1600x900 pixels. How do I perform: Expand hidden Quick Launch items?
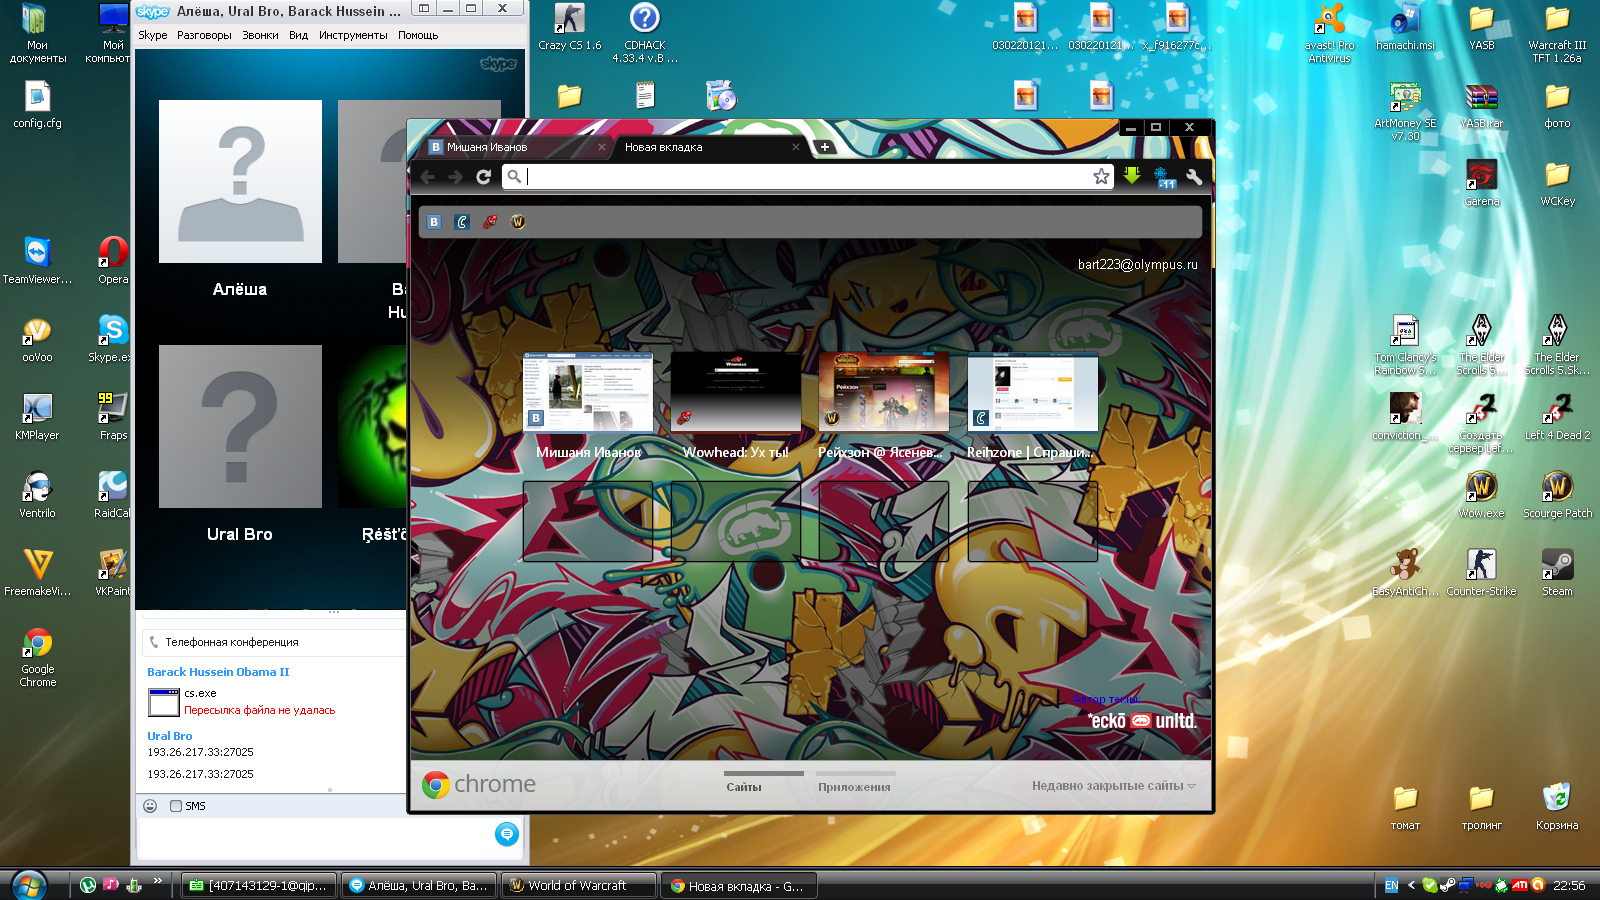[x=157, y=881]
